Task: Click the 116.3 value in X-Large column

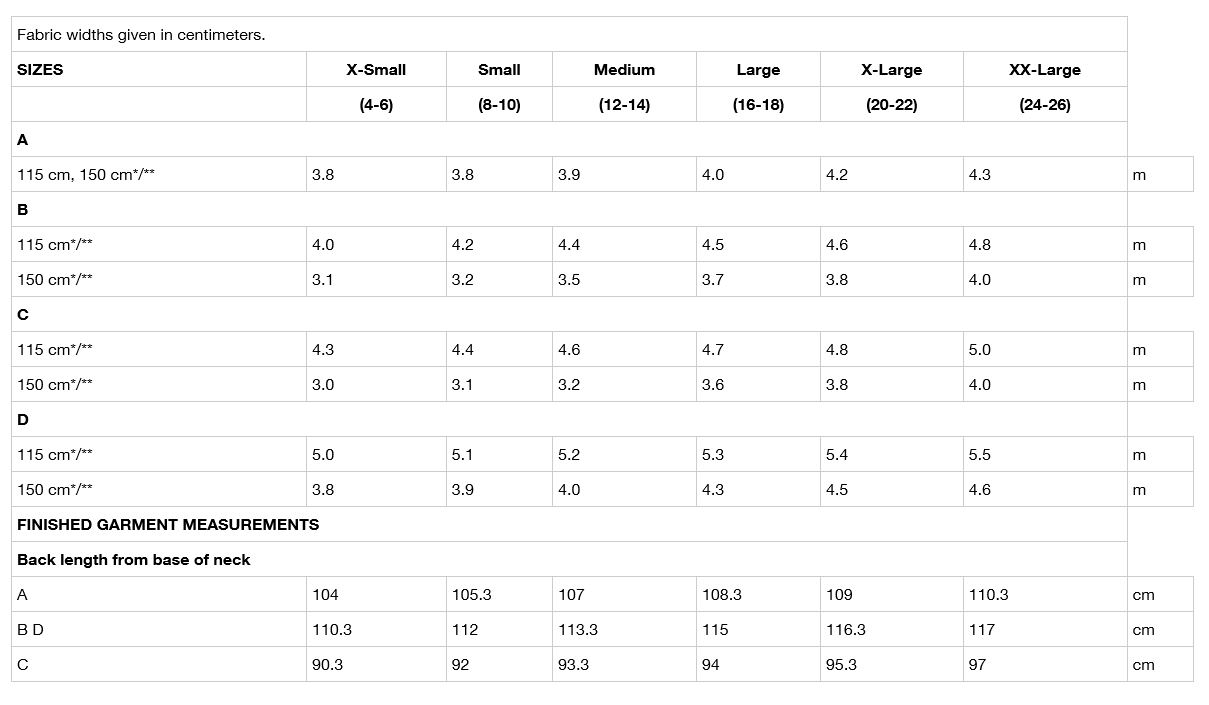Action: (845, 630)
